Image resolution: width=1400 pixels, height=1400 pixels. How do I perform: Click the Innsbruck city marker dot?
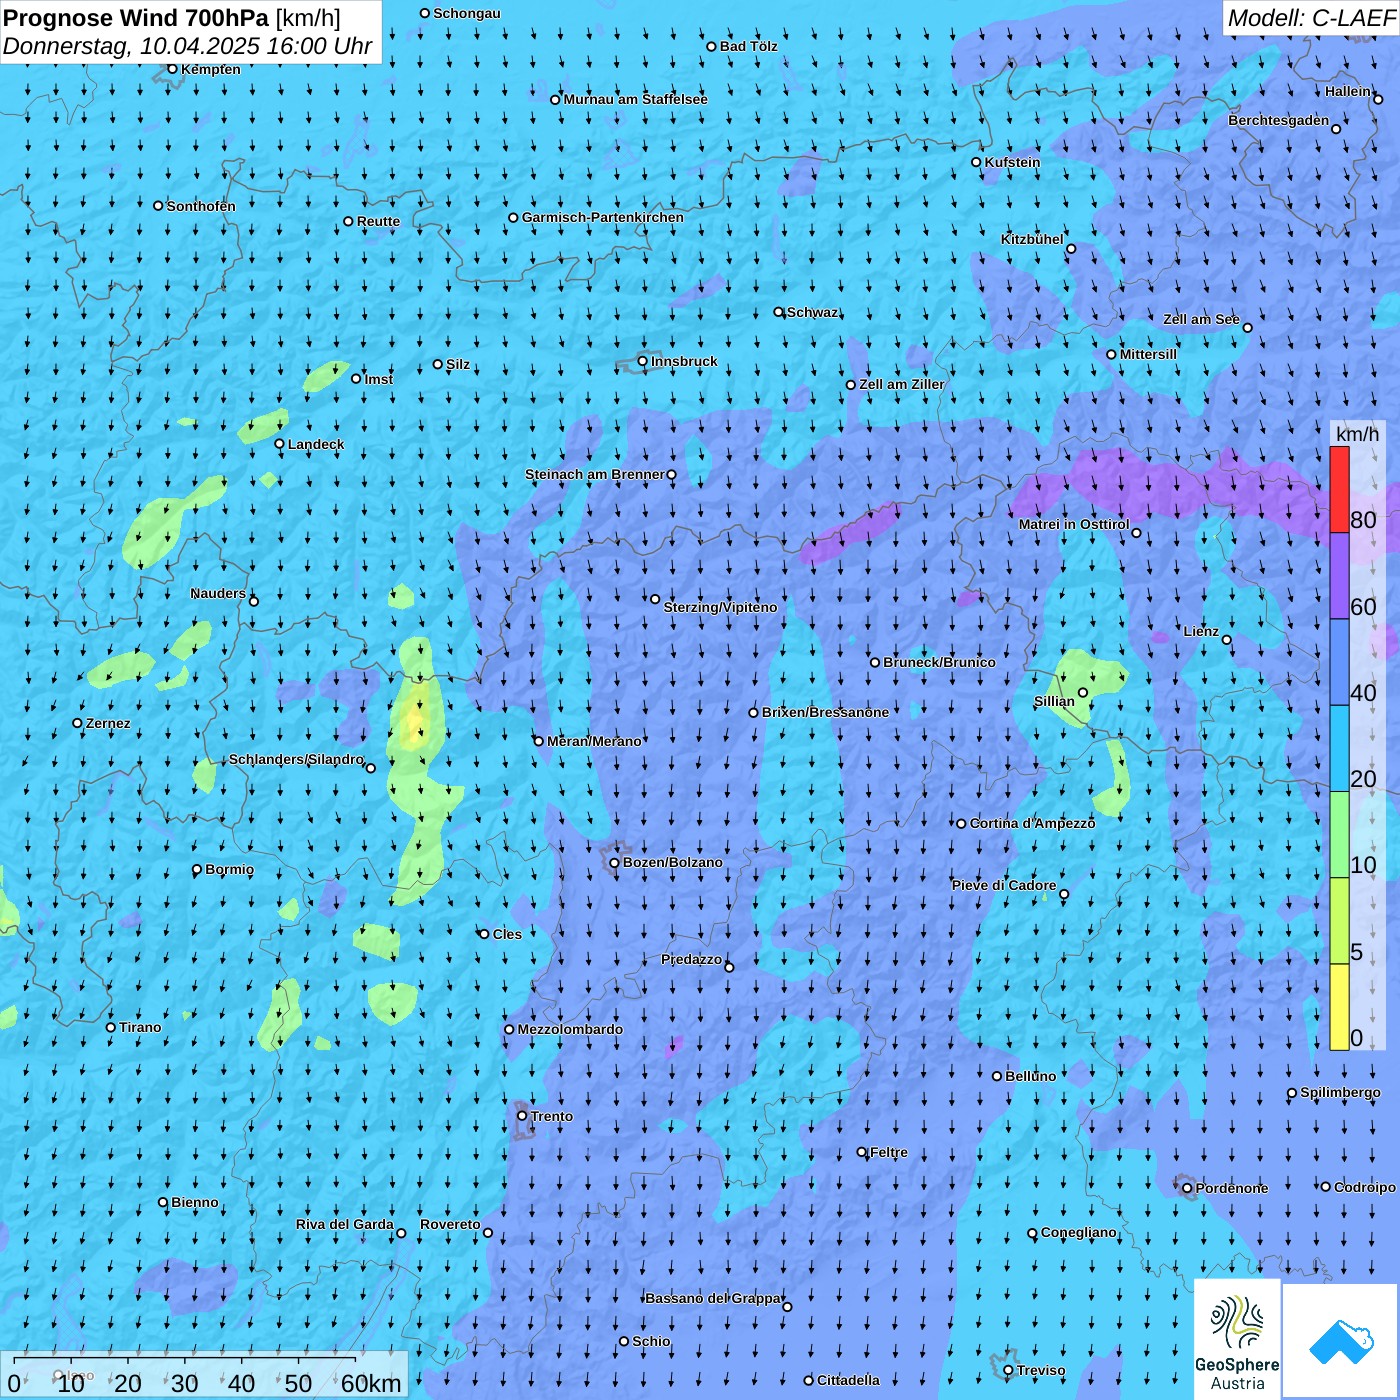coord(643,361)
